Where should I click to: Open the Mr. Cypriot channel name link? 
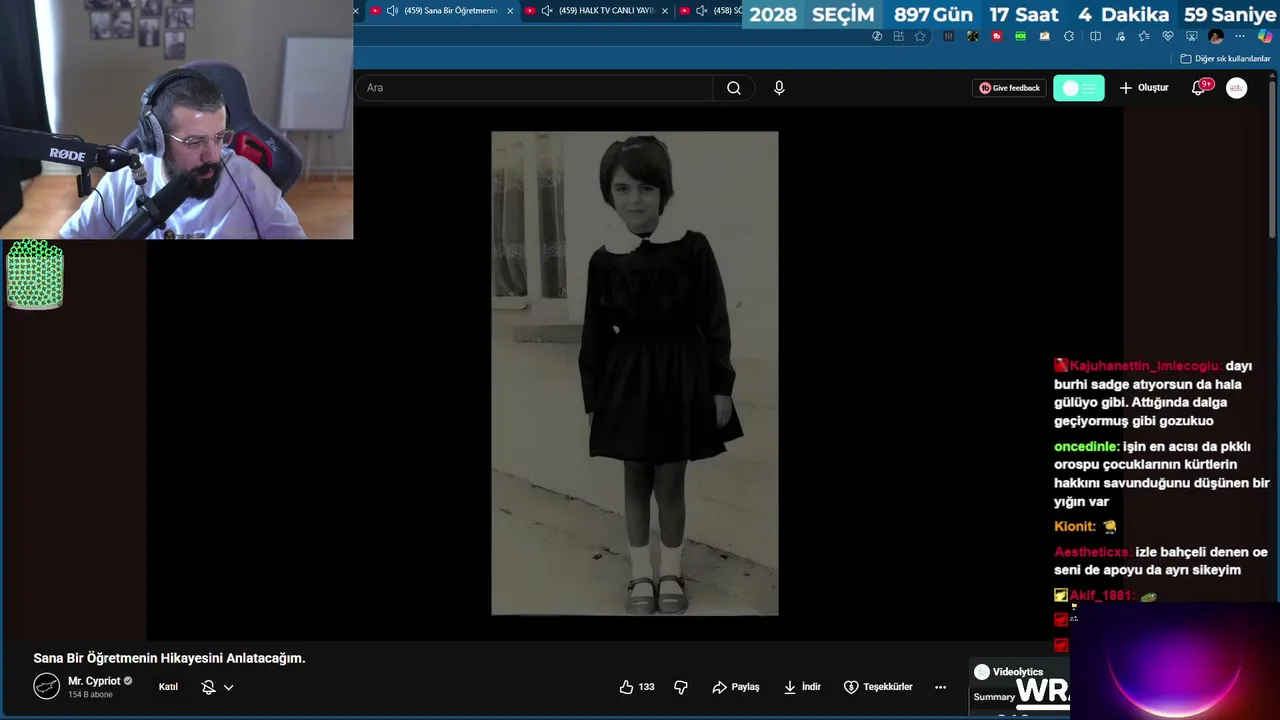coord(94,681)
